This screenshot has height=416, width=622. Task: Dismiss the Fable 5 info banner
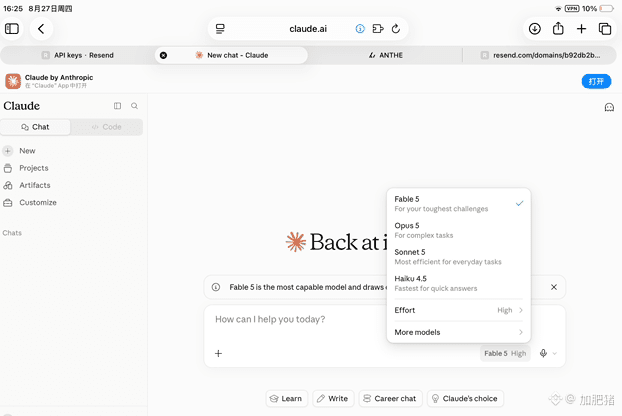[554, 287]
